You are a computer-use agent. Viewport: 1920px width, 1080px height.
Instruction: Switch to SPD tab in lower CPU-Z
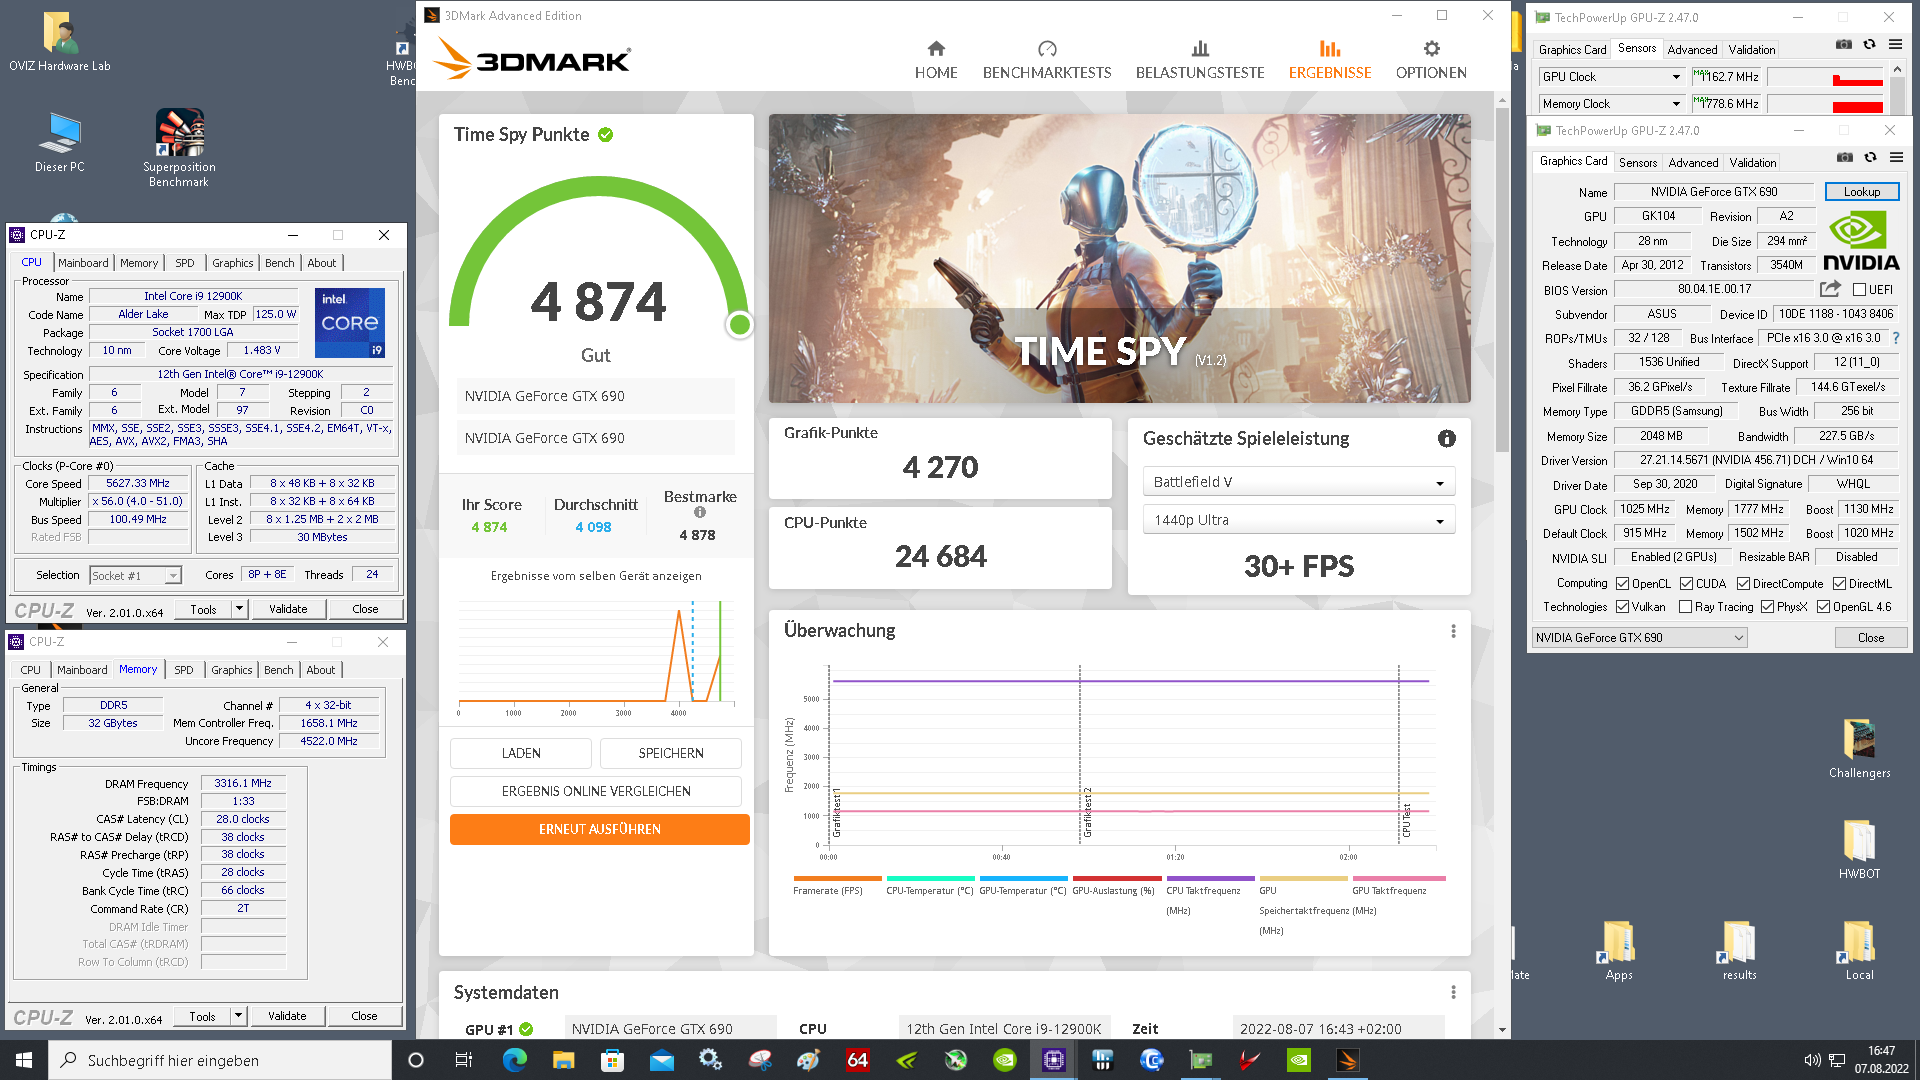click(x=184, y=670)
